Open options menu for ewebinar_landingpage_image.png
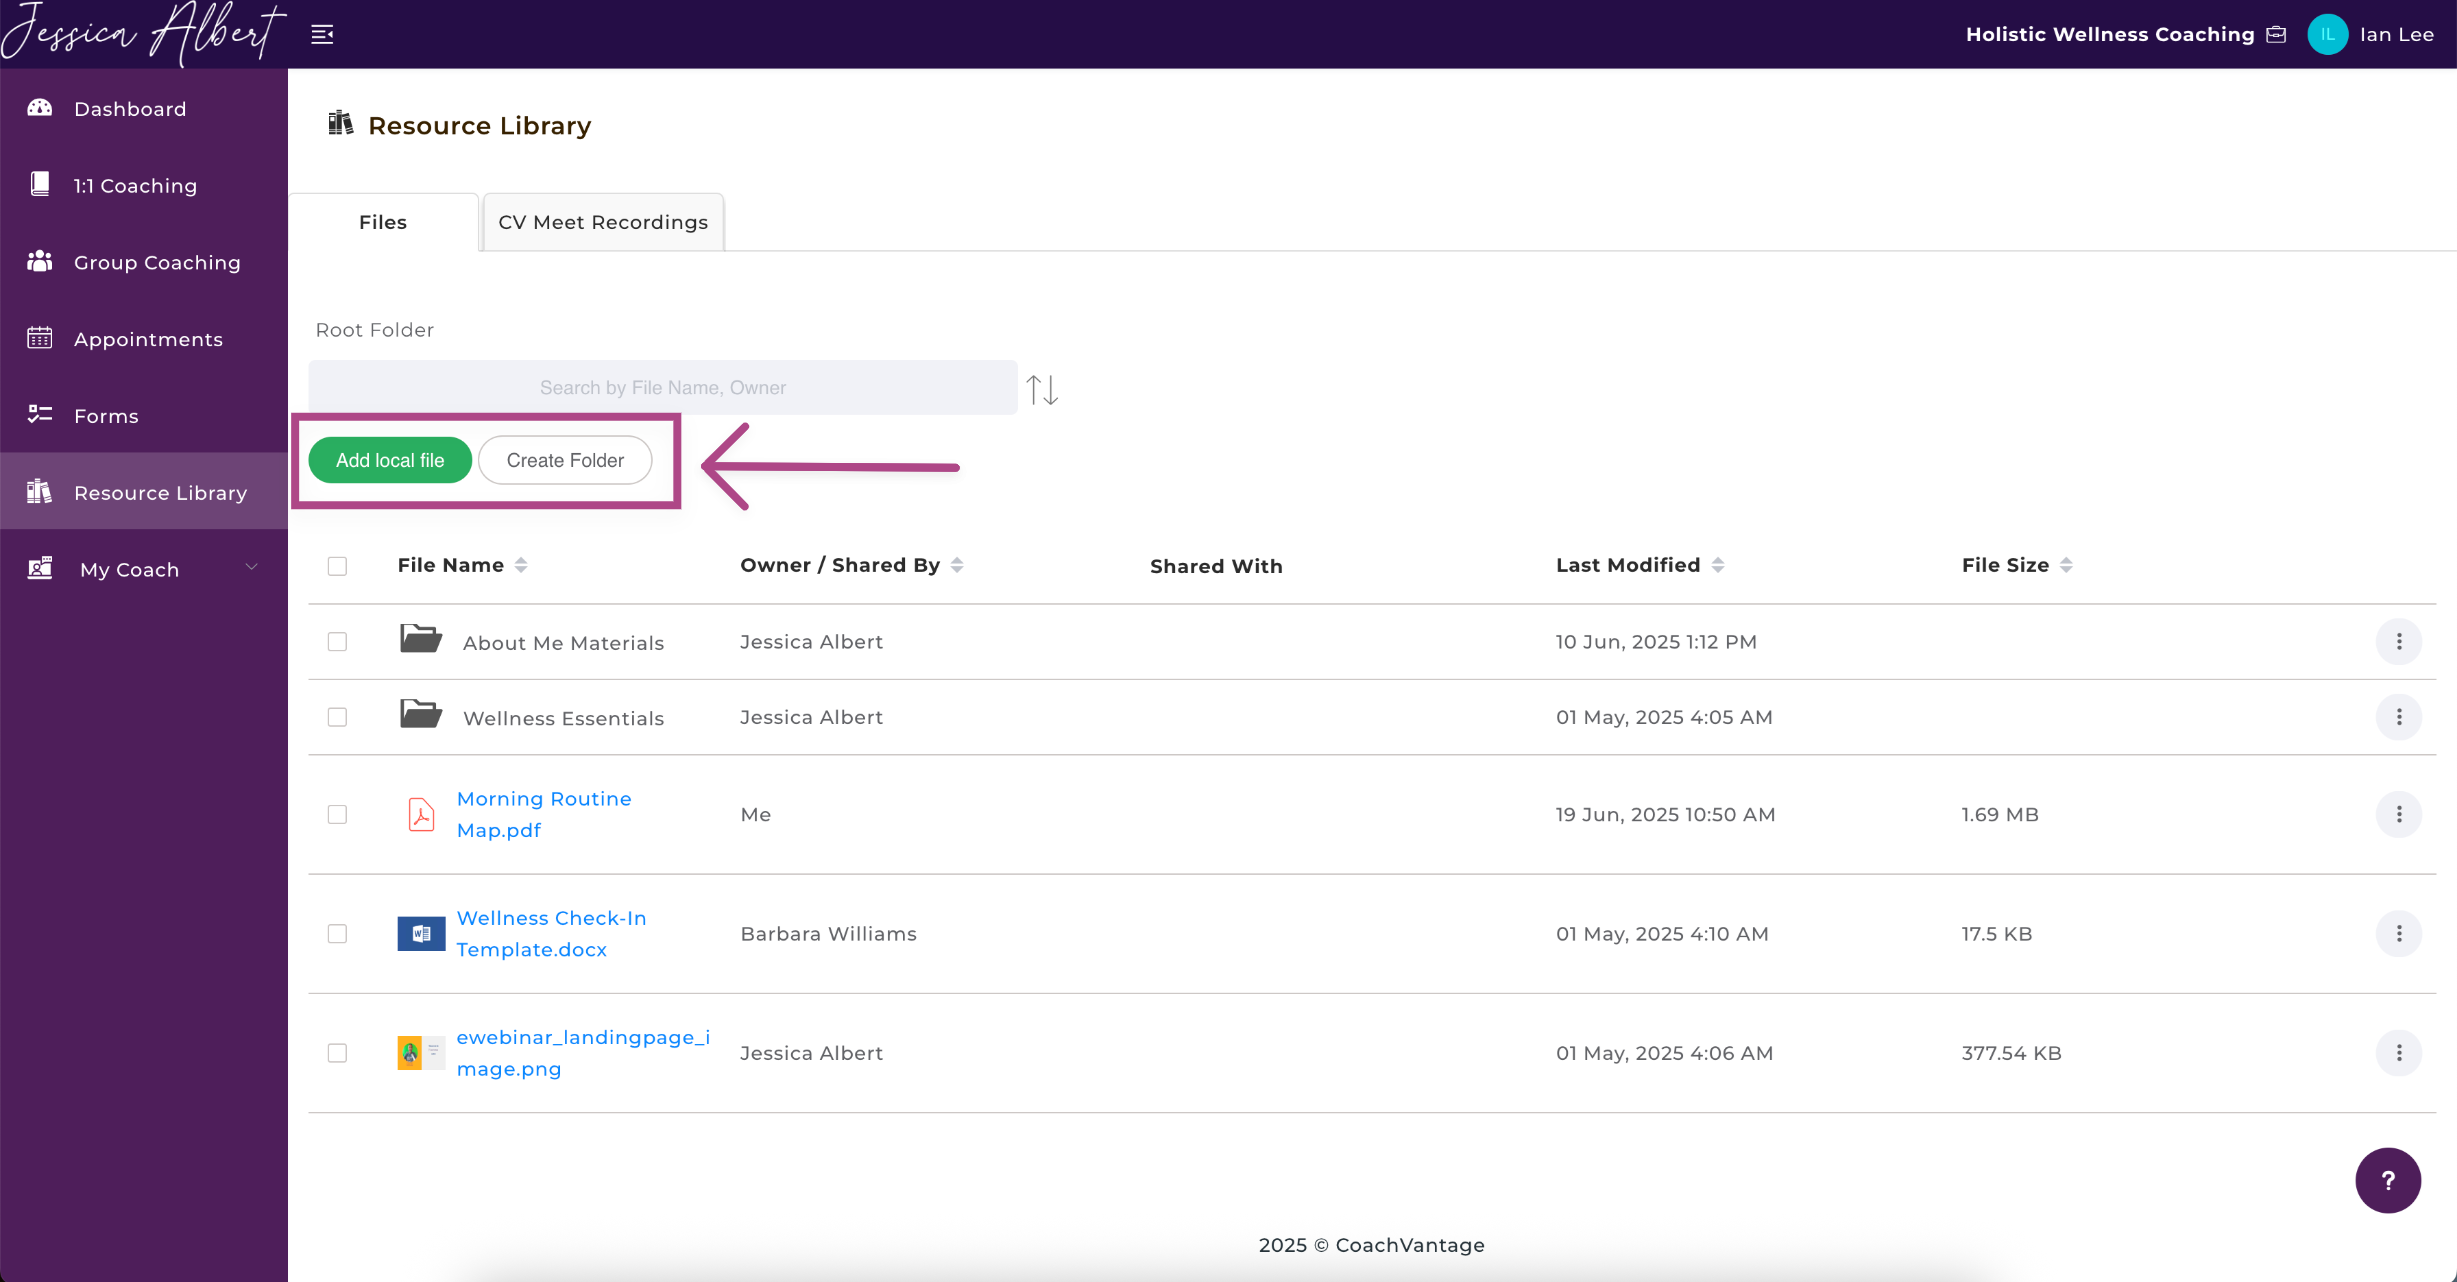The width and height of the screenshot is (2457, 1282). point(2398,1052)
